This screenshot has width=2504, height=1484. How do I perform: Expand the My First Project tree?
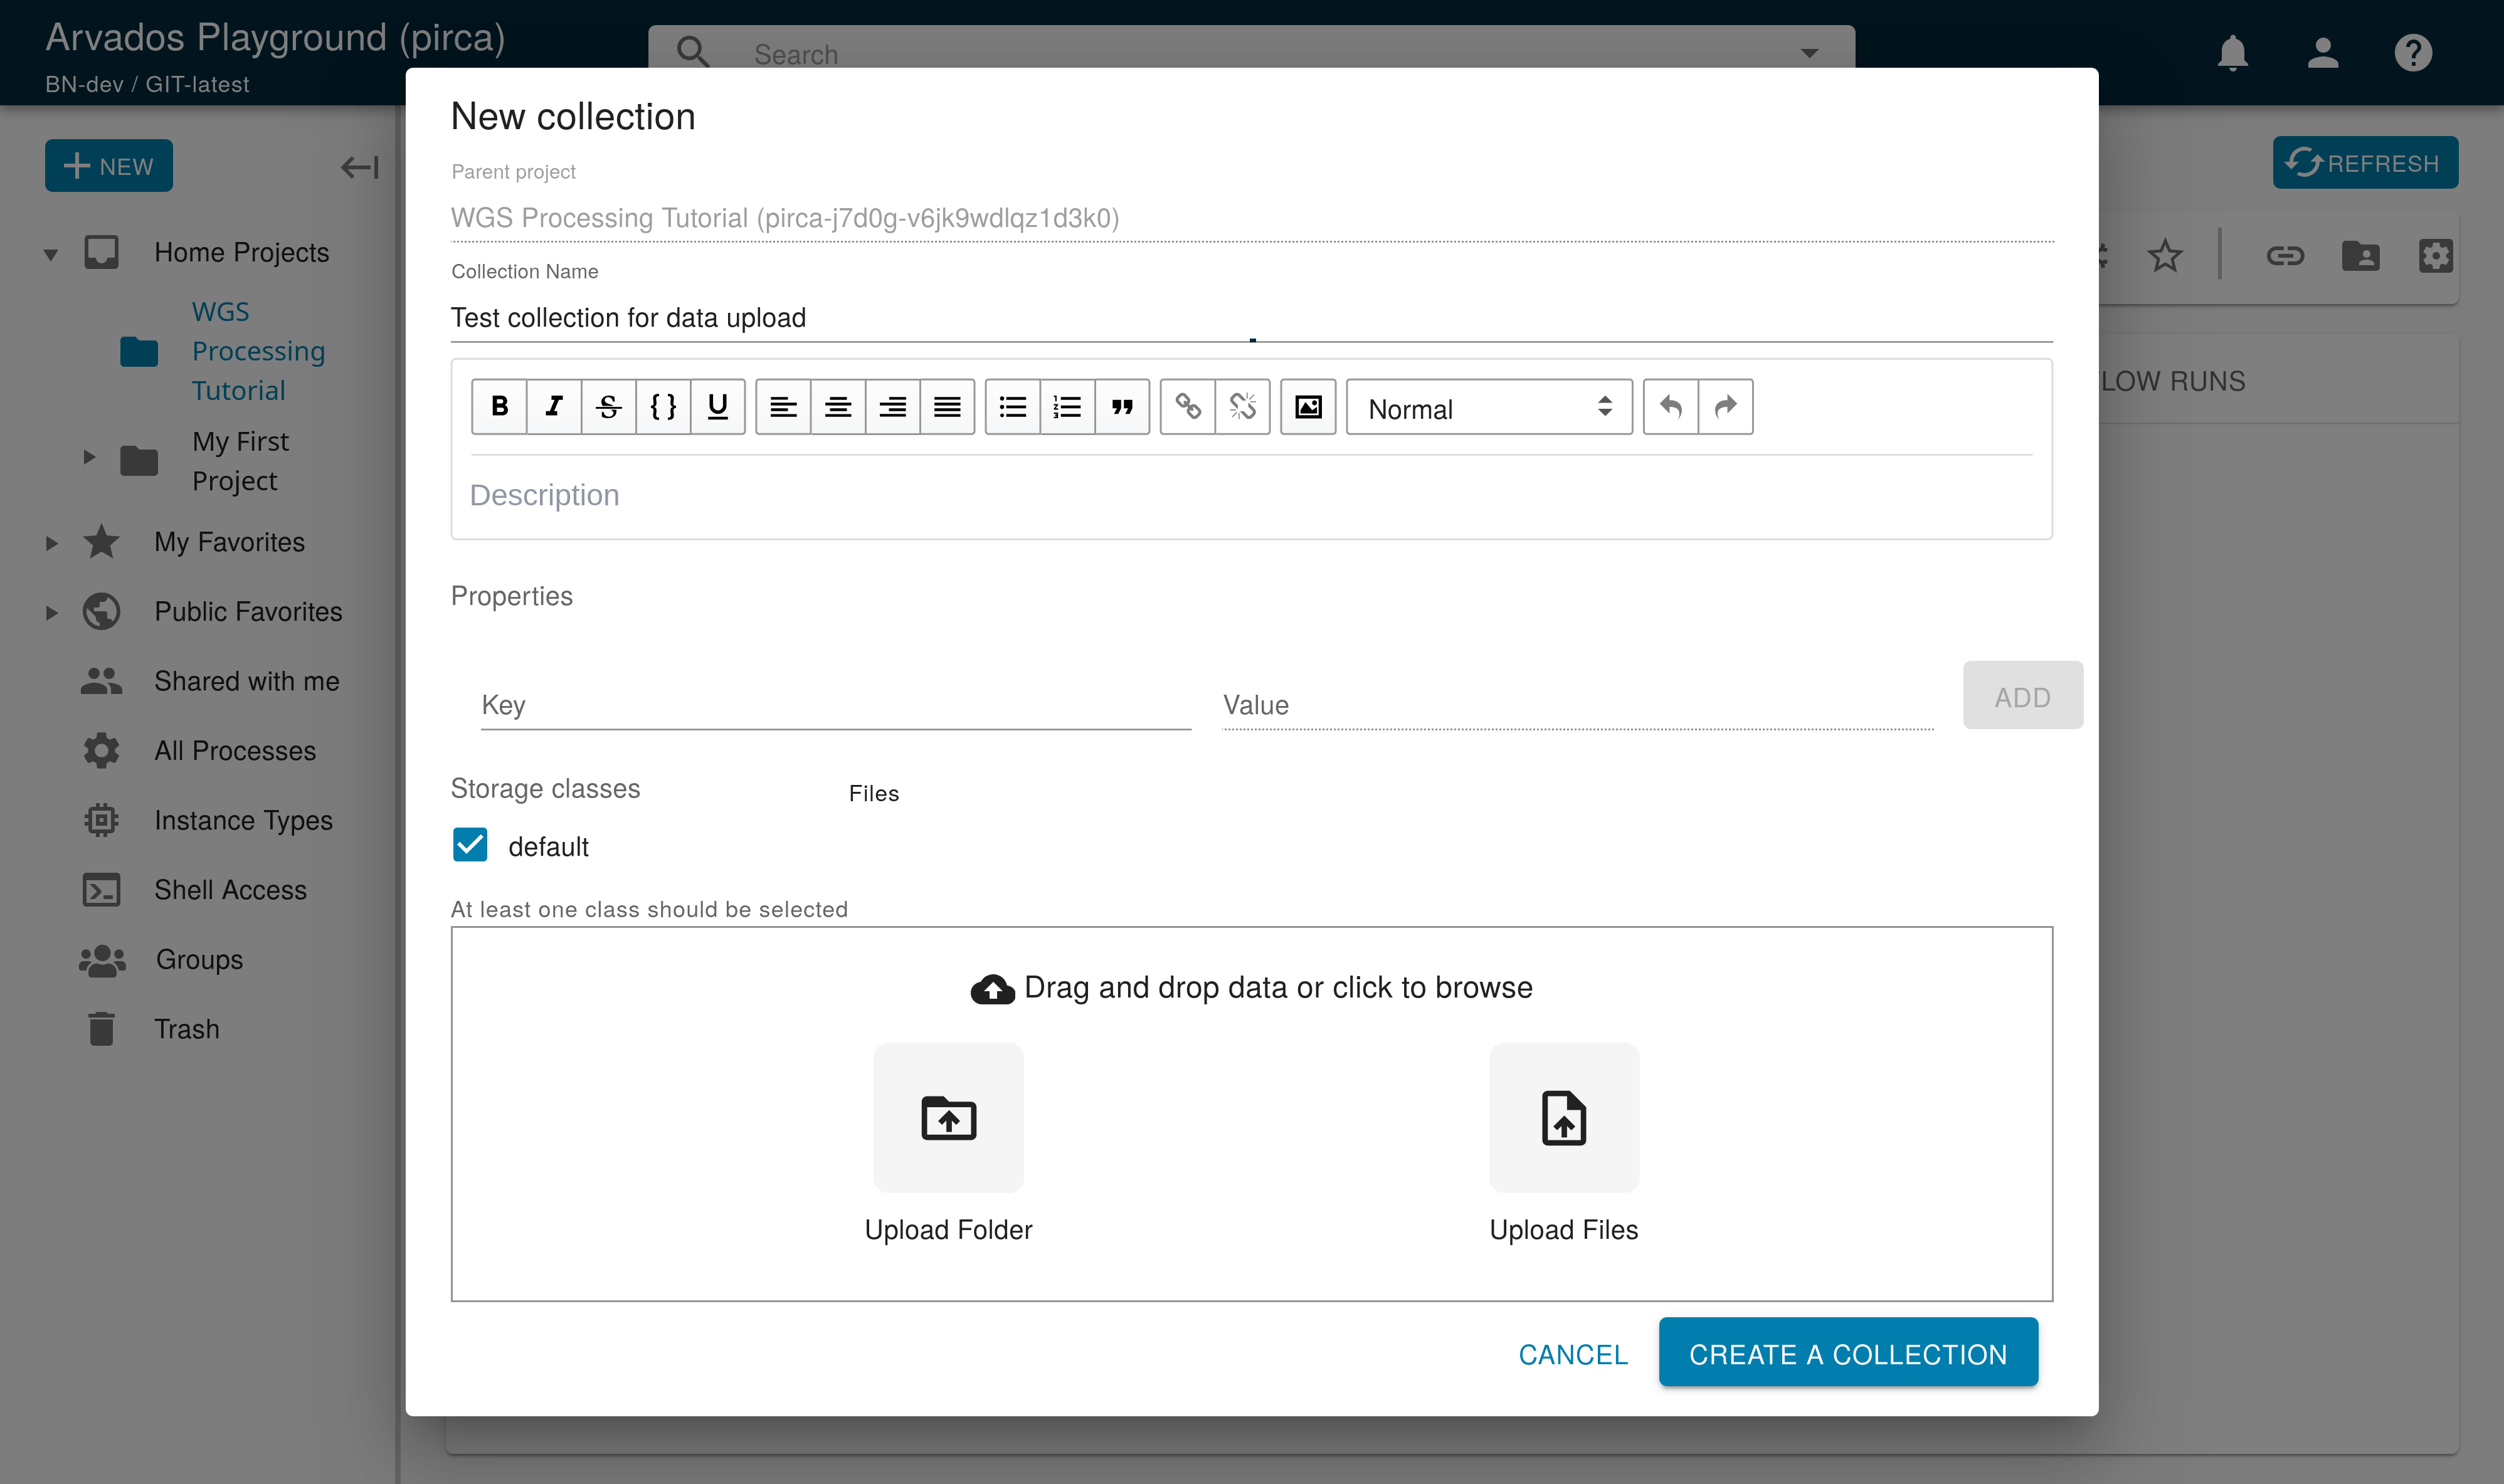[x=89, y=458]
